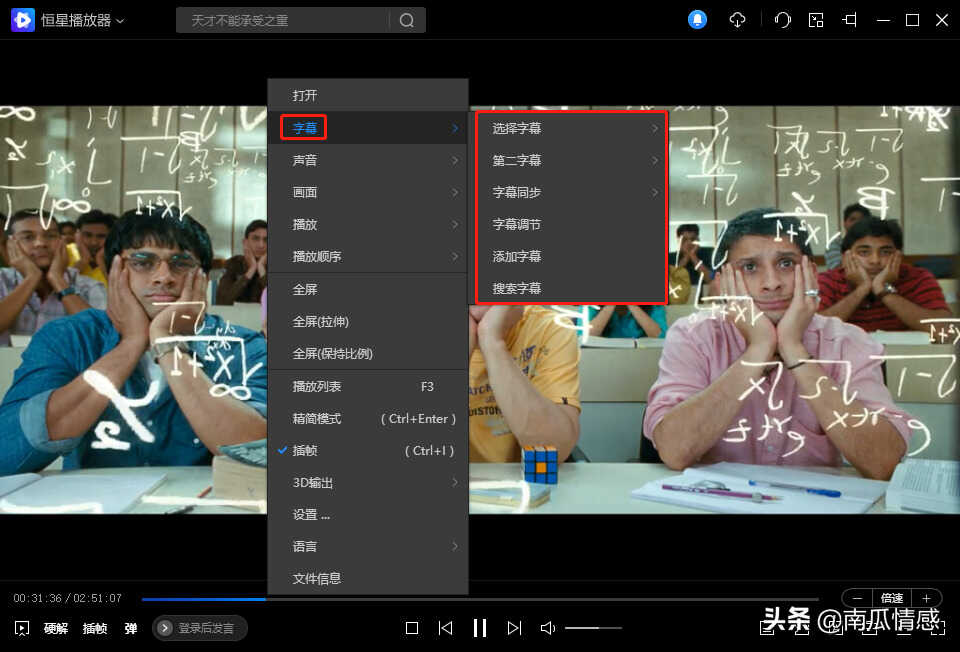Expand the 第二字幕 chevron
The height and width of the screenshot is (652, 960).
654,160
